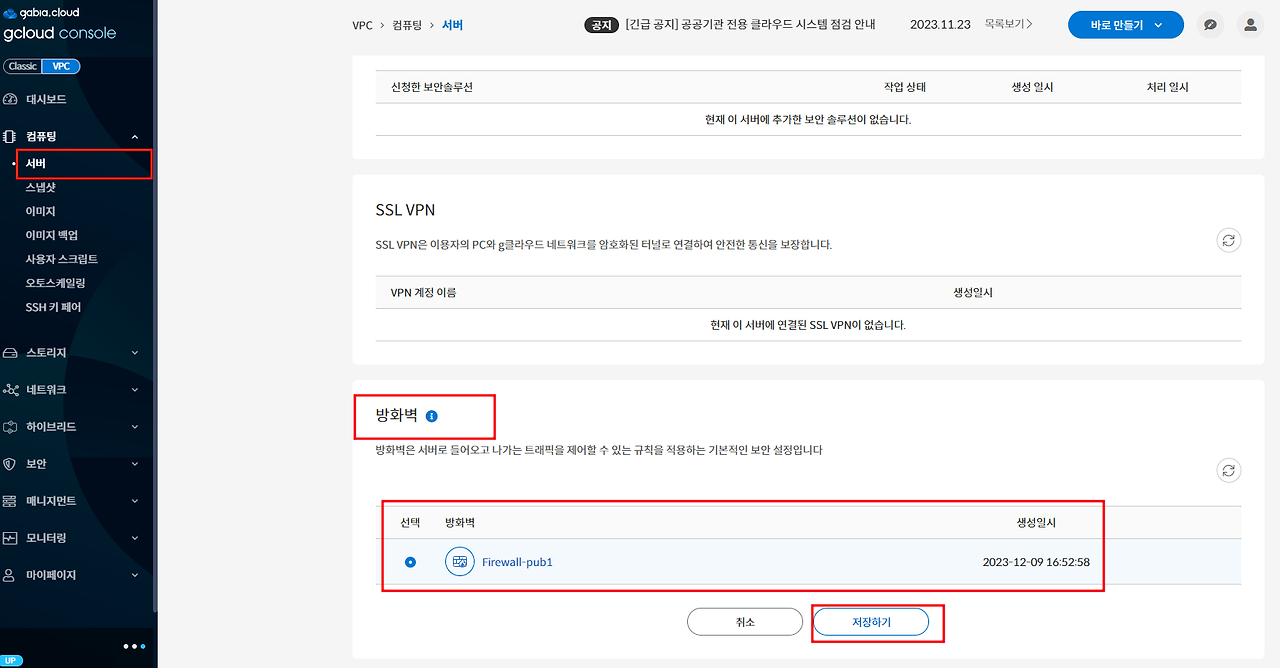1280x668 pixels.
Task: Click the info icon next to 방화벽
Action: [x=431, y=416]
